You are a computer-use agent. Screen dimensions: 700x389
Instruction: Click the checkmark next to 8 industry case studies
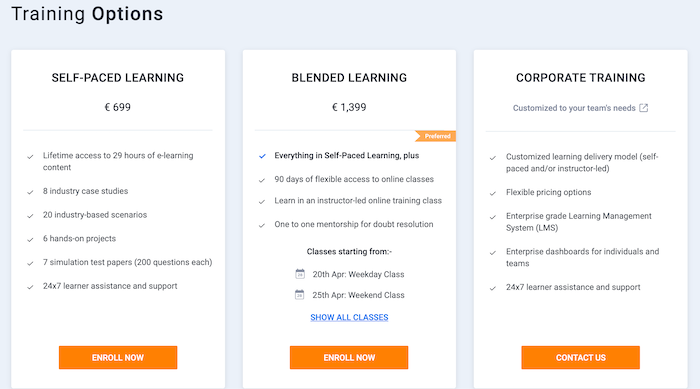coord(30,192)
